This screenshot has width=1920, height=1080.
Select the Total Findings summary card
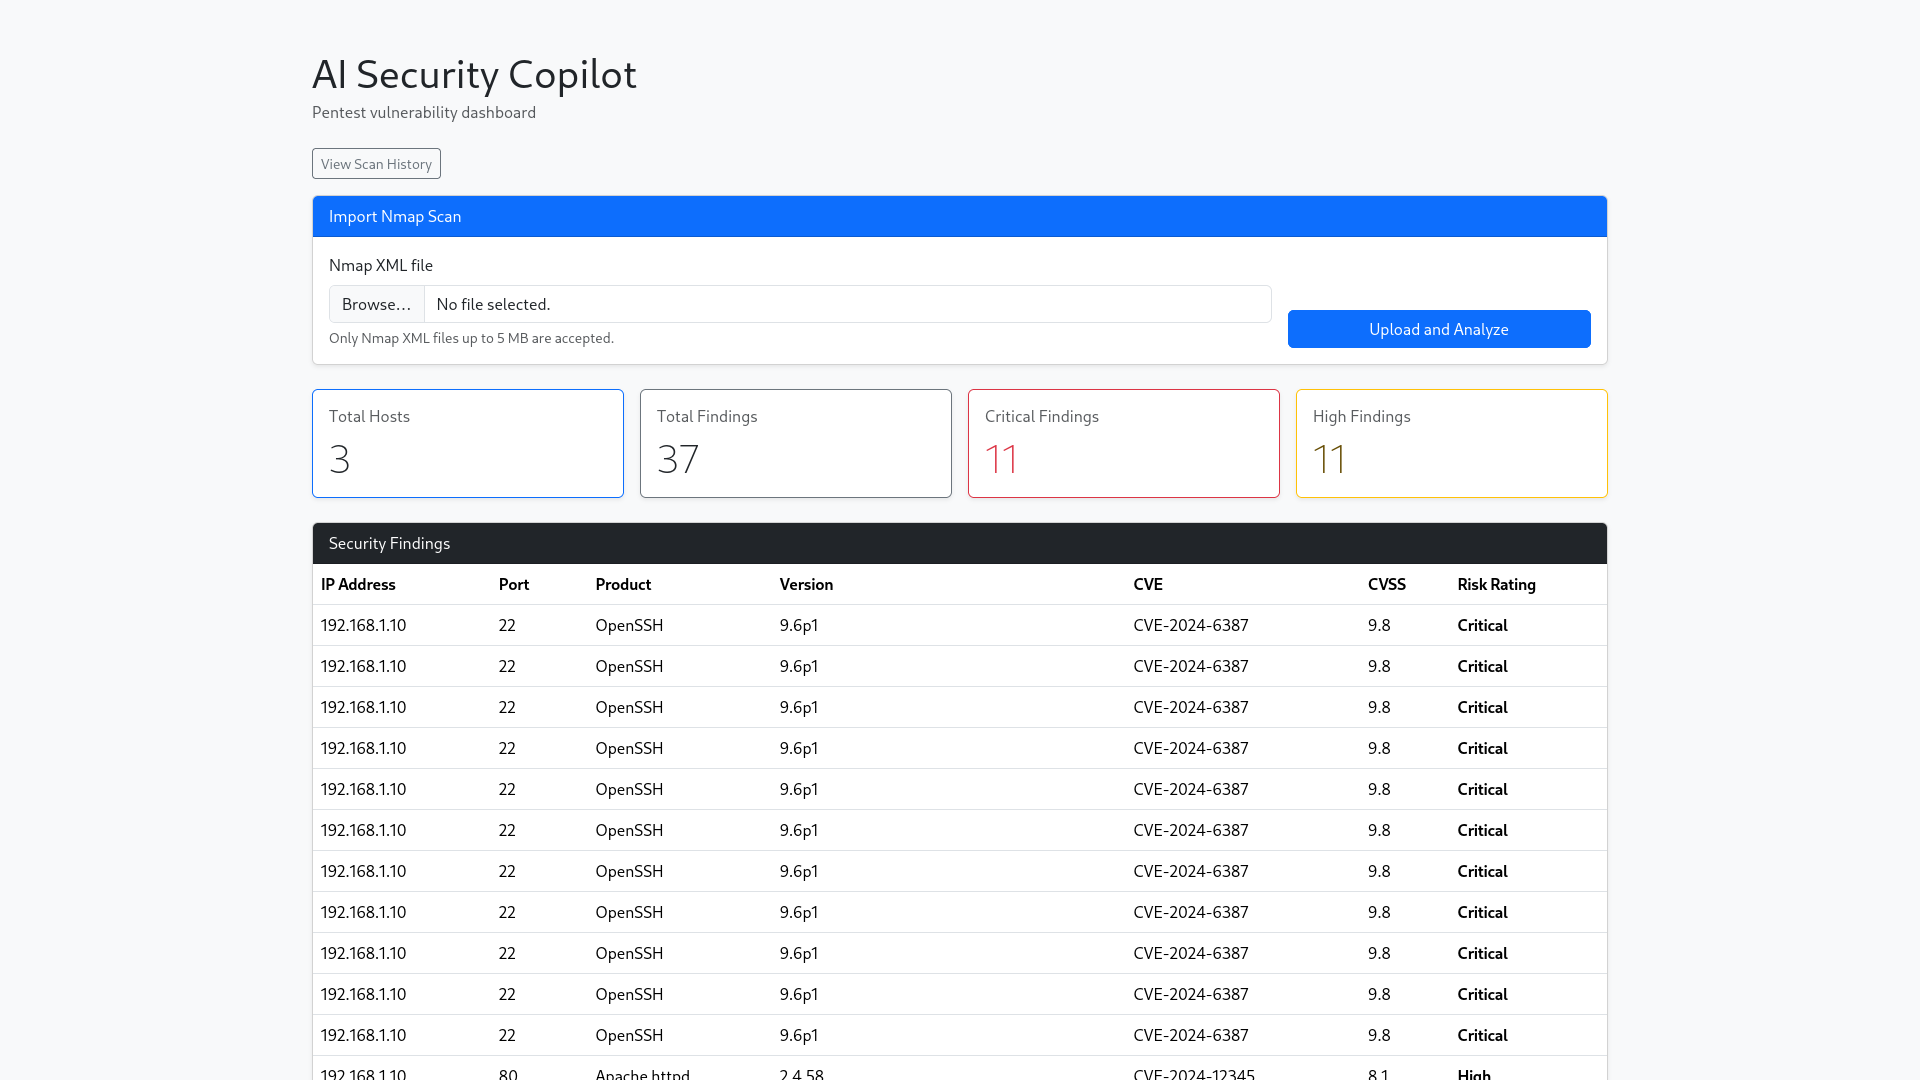point(796,443)
